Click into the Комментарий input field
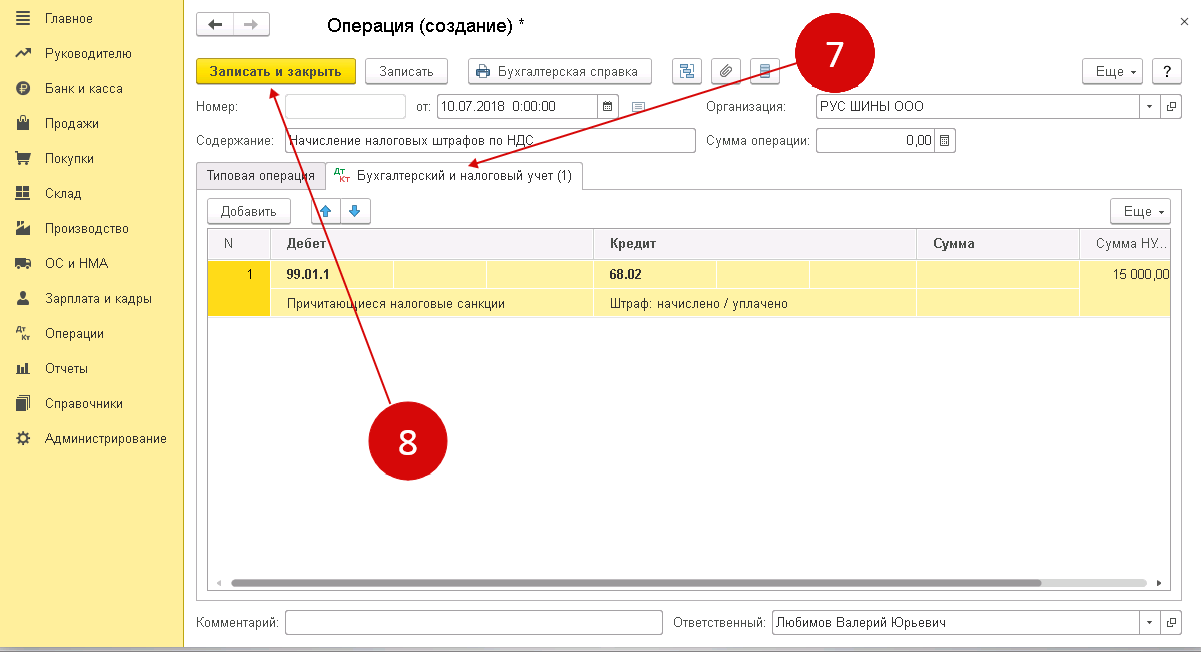Screen dimensions: 1201x652 [473, 623]
